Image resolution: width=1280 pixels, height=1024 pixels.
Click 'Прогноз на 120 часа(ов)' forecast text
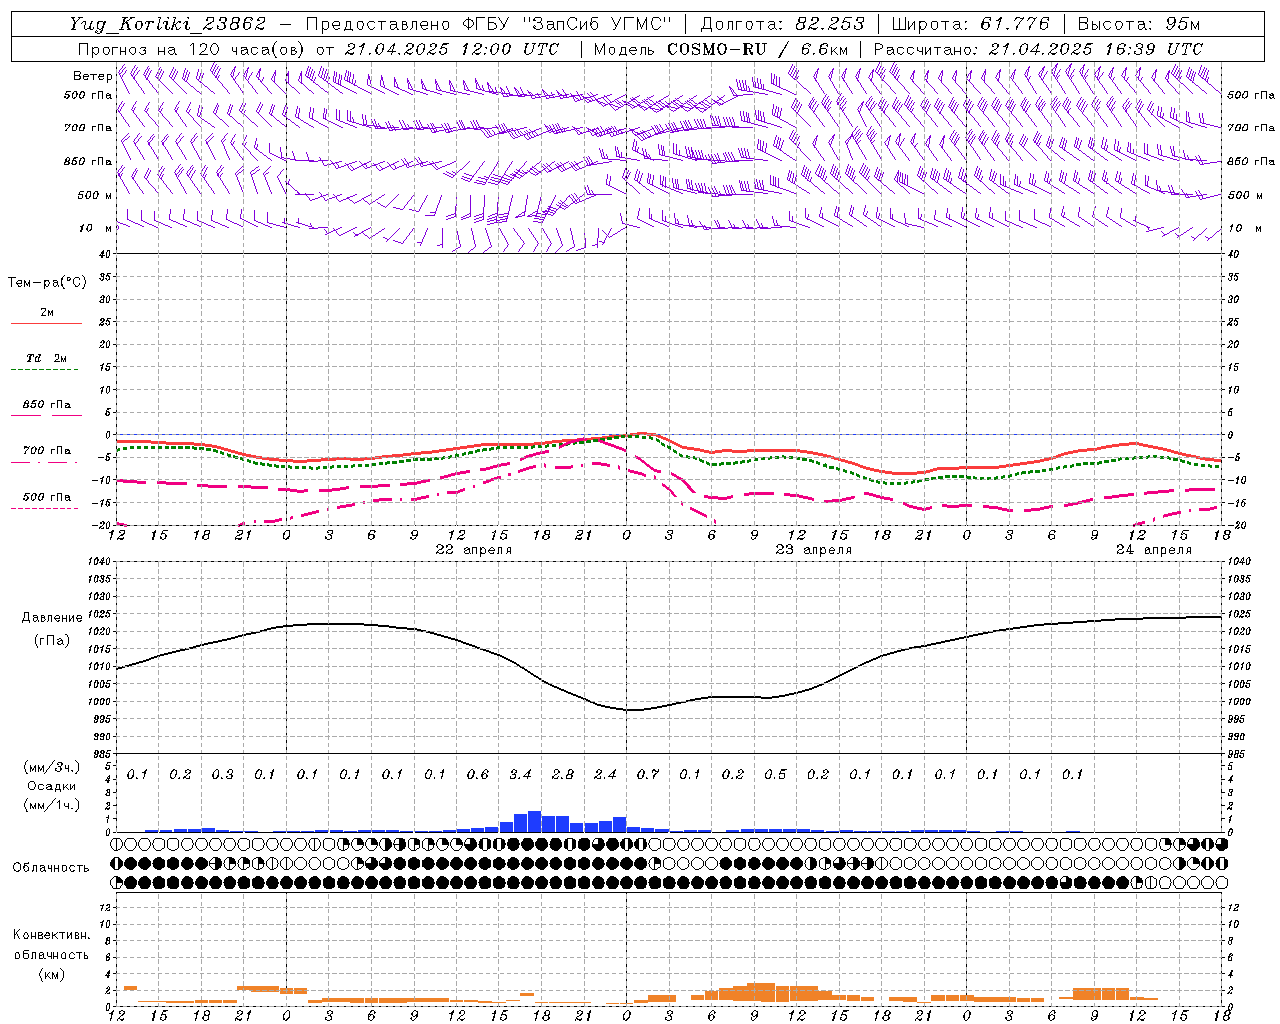191,49
